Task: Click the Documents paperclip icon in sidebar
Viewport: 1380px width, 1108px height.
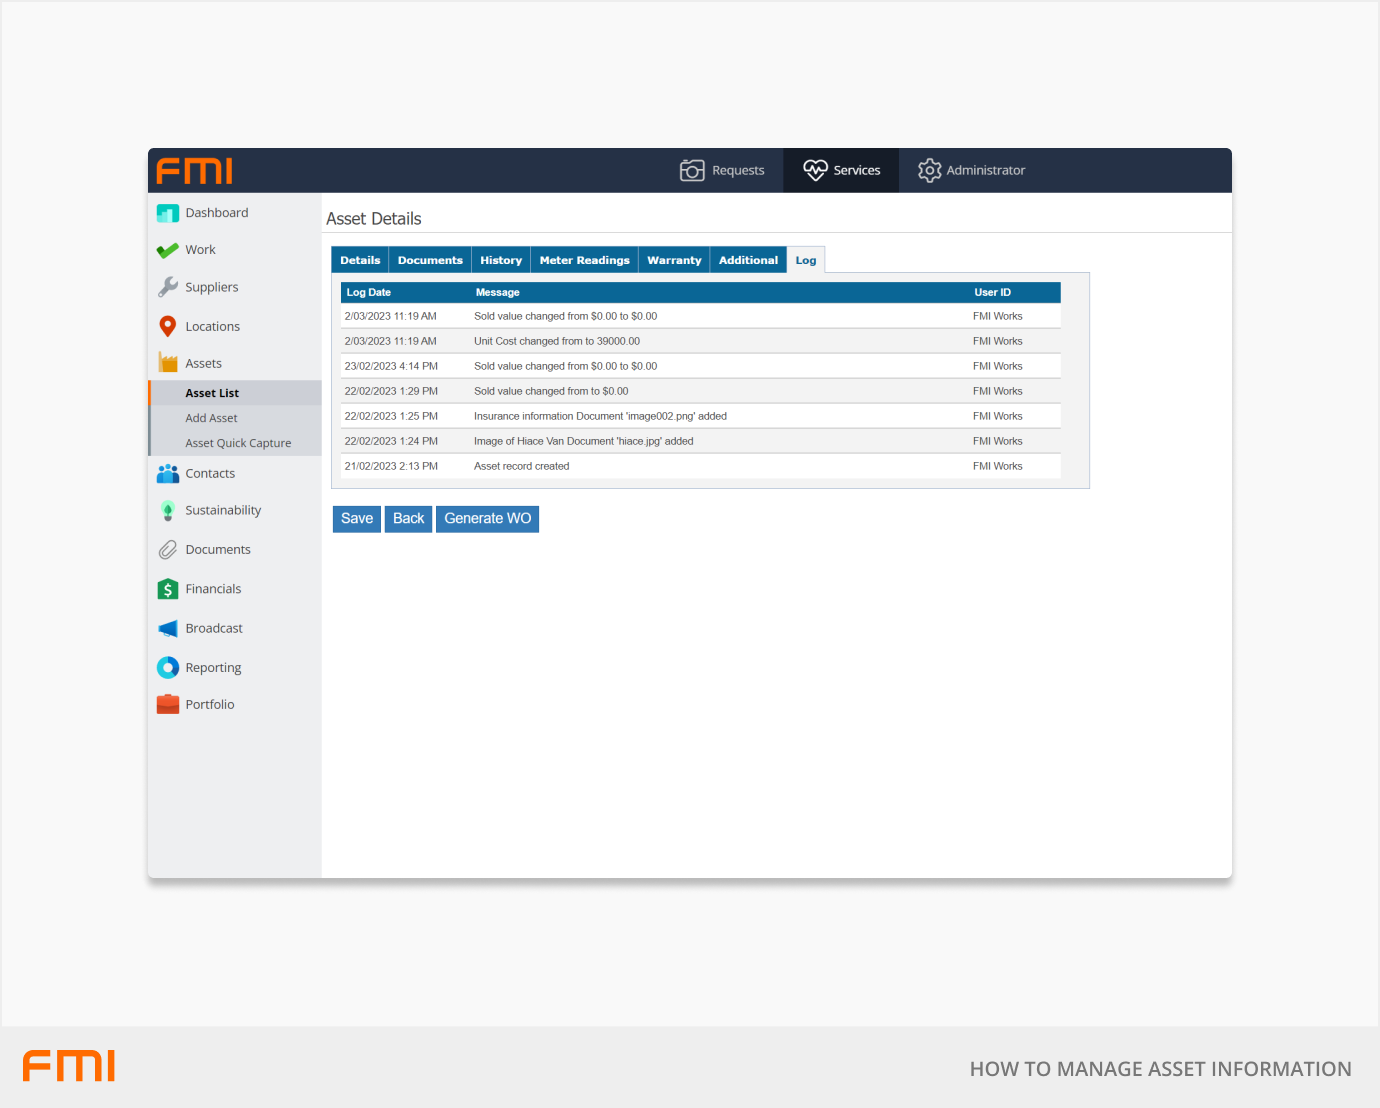Action: pyautogui.click(x=167, y=550)
